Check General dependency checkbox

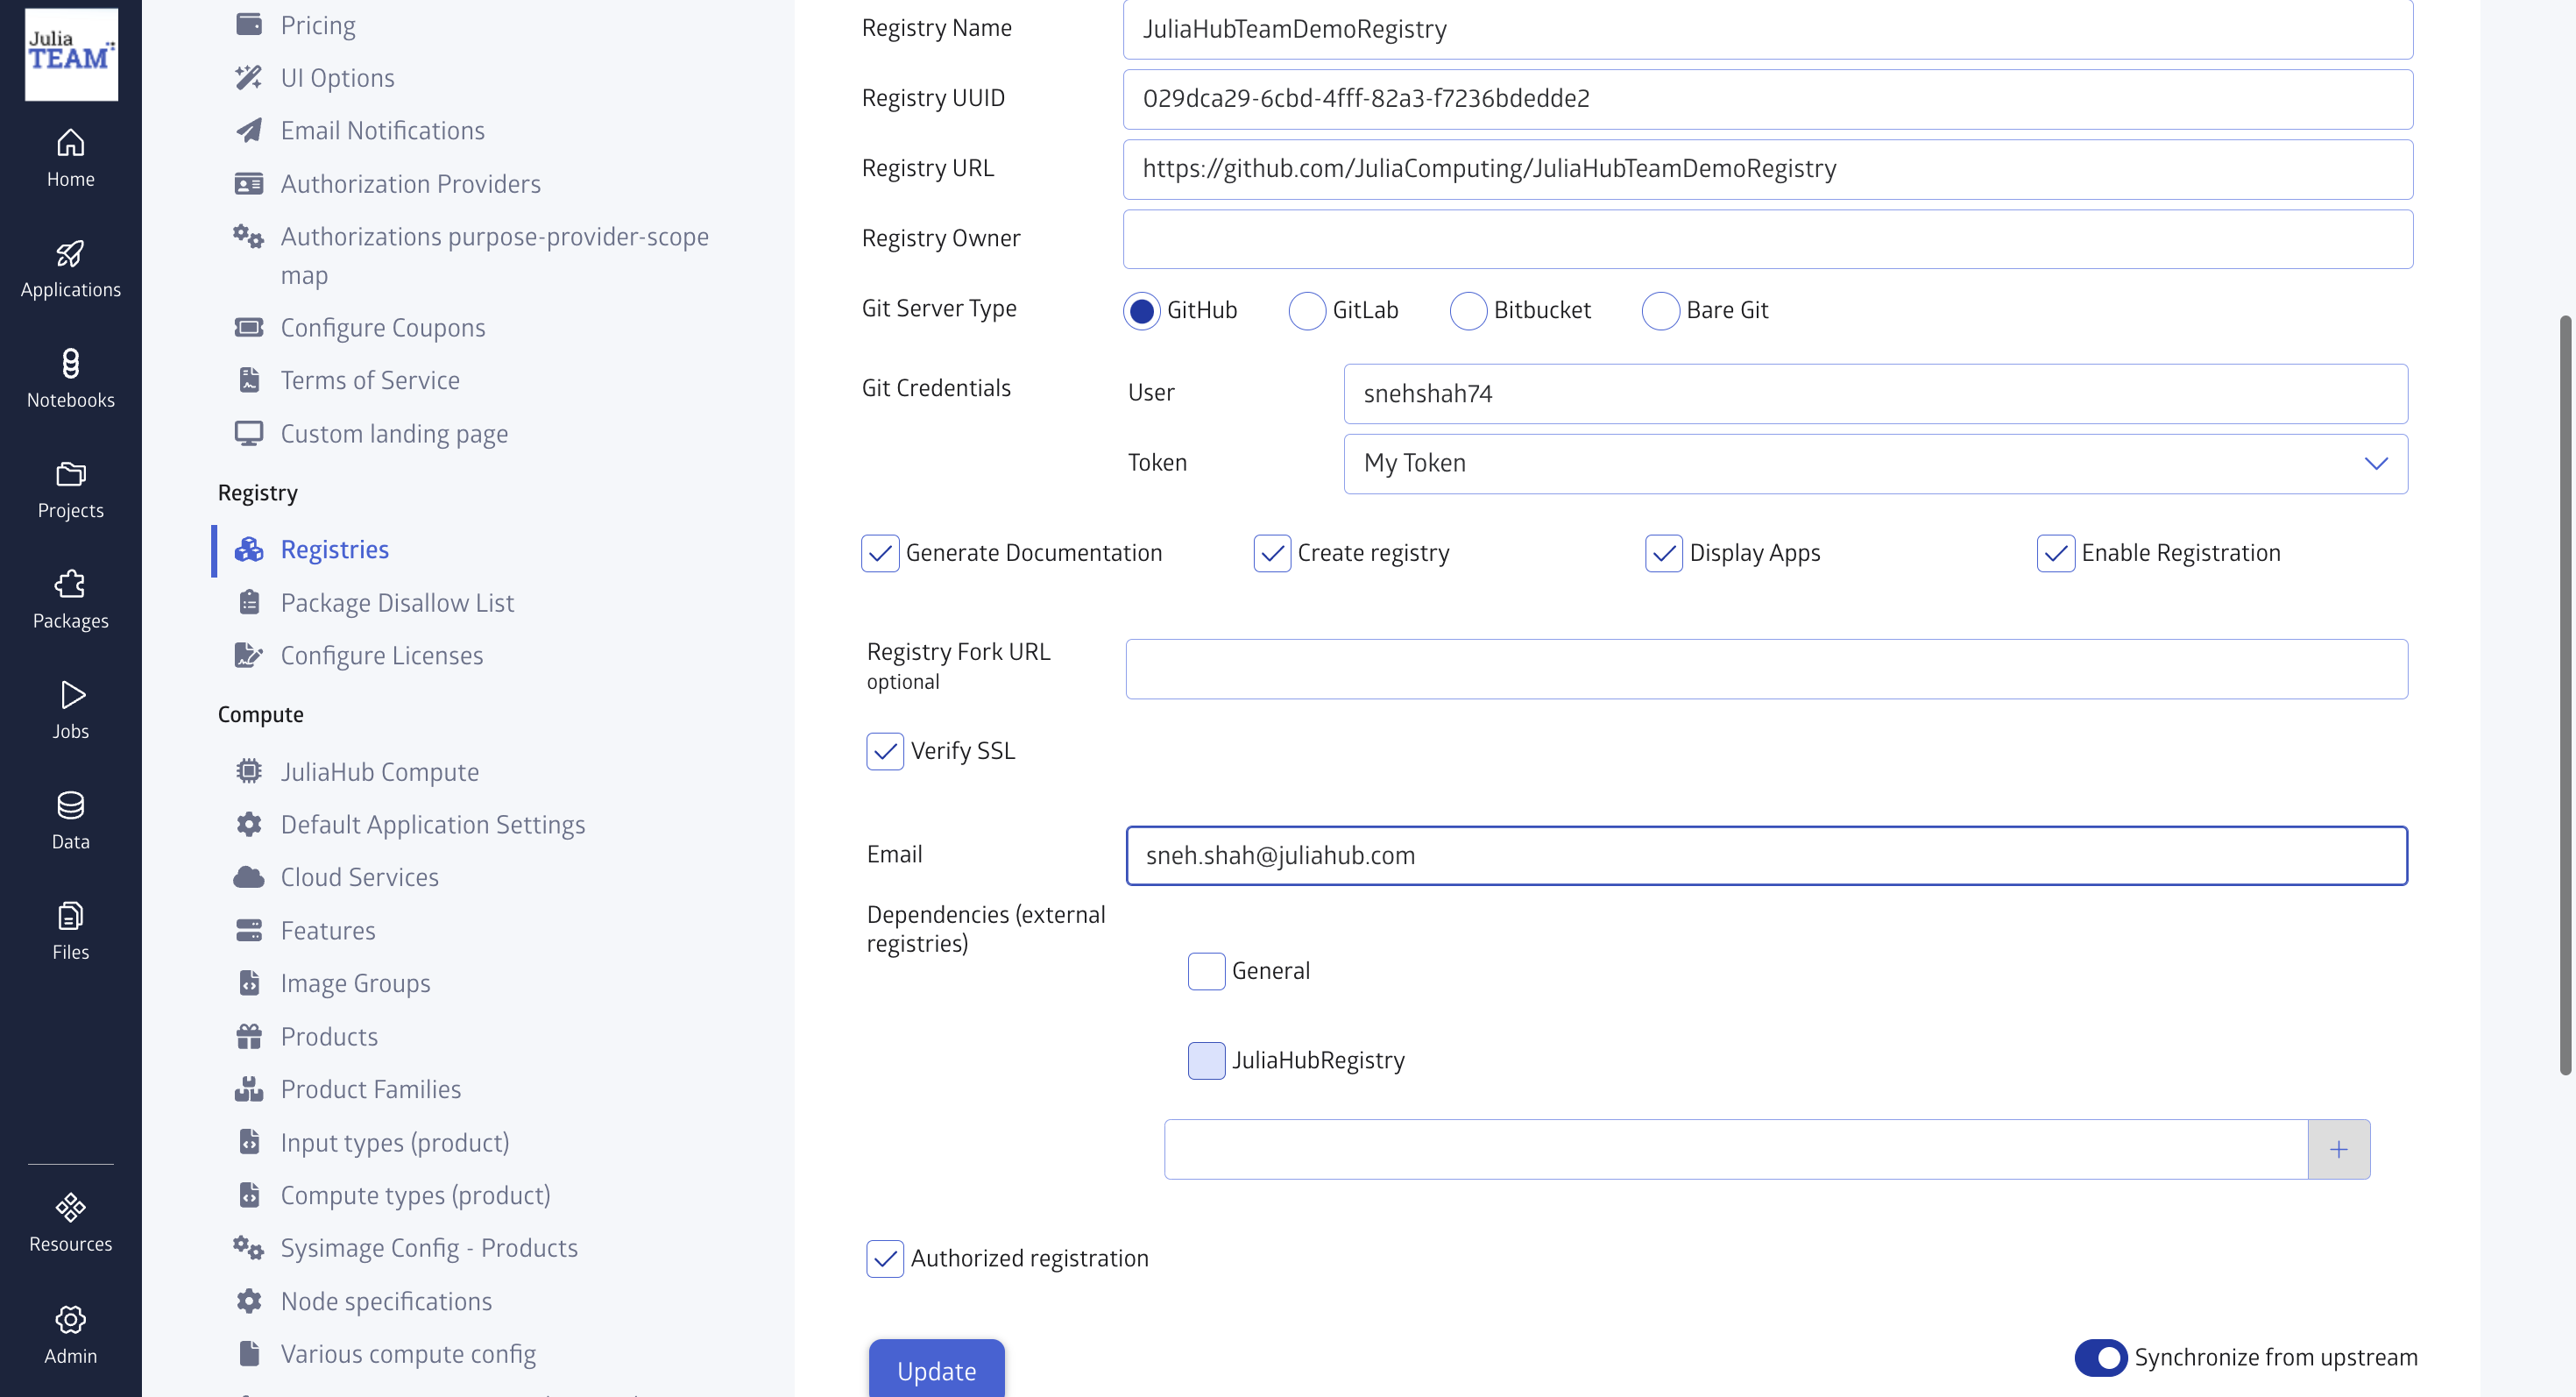click(x=1206, y=971)
